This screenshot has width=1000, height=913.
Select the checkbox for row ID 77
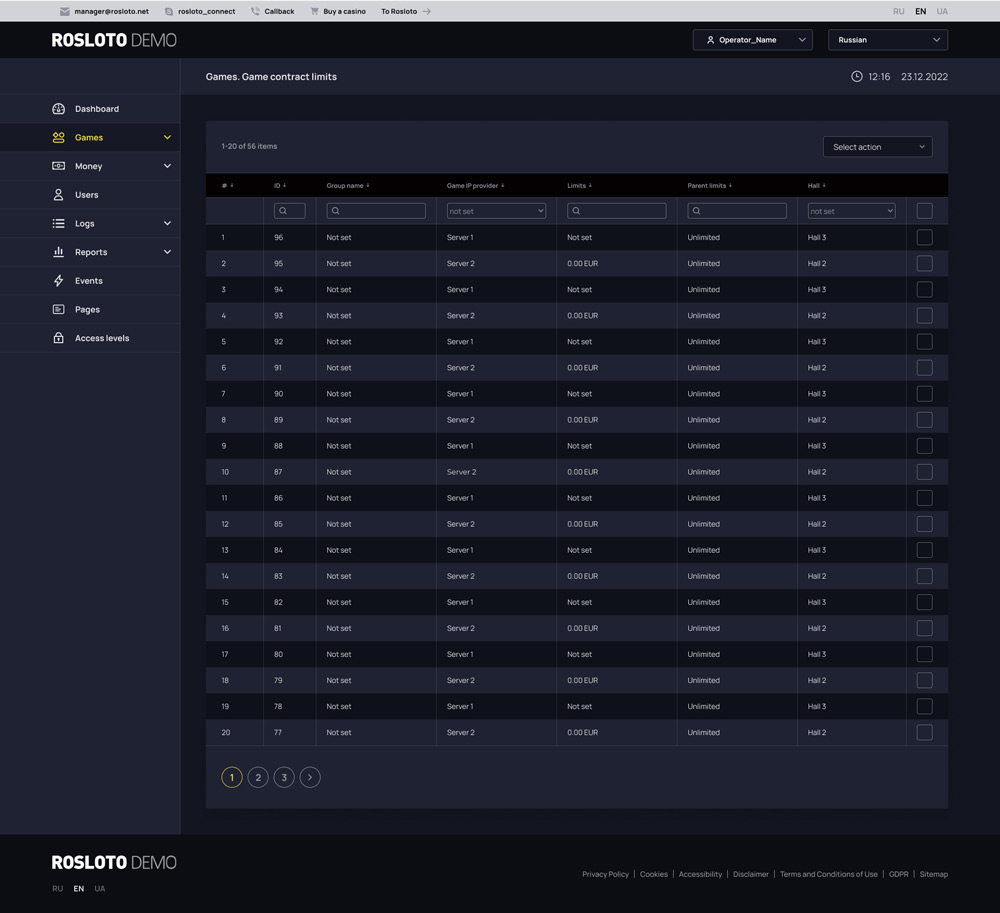(x=924, y=733)
